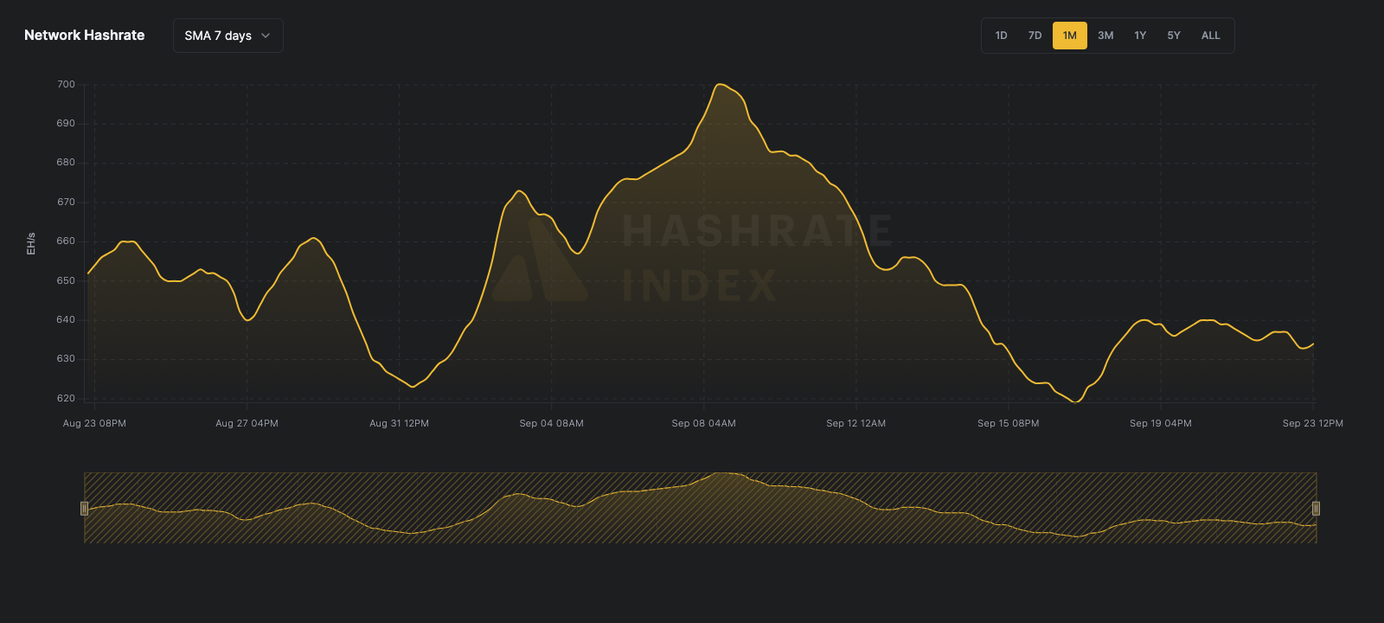The height and width of the screenshot is (623, 1384).
Task: Click the 700 y-axis value
Action: (x=66, y=84)
